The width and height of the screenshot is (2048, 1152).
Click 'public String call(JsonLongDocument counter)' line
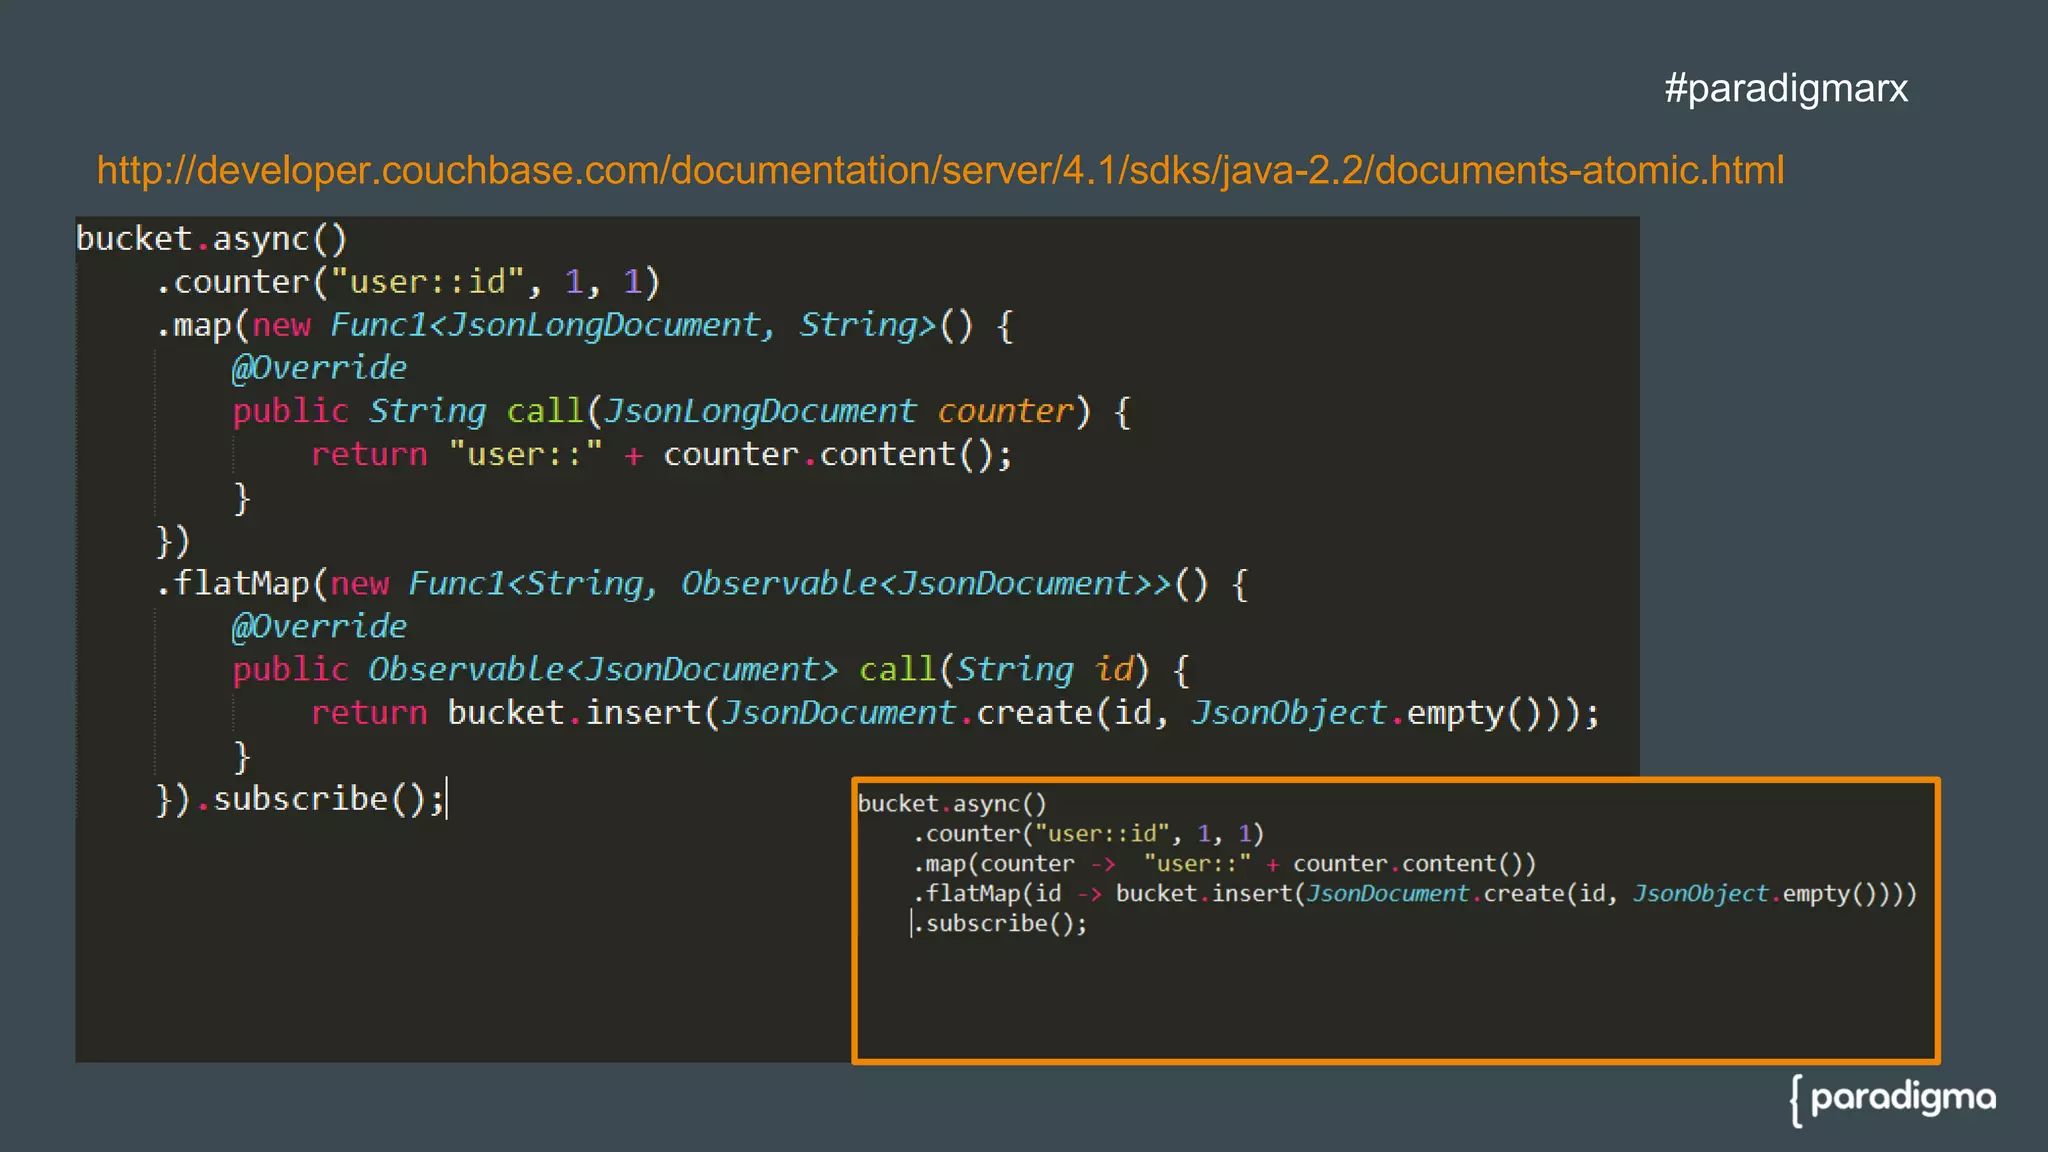click(x=681, y=412)
